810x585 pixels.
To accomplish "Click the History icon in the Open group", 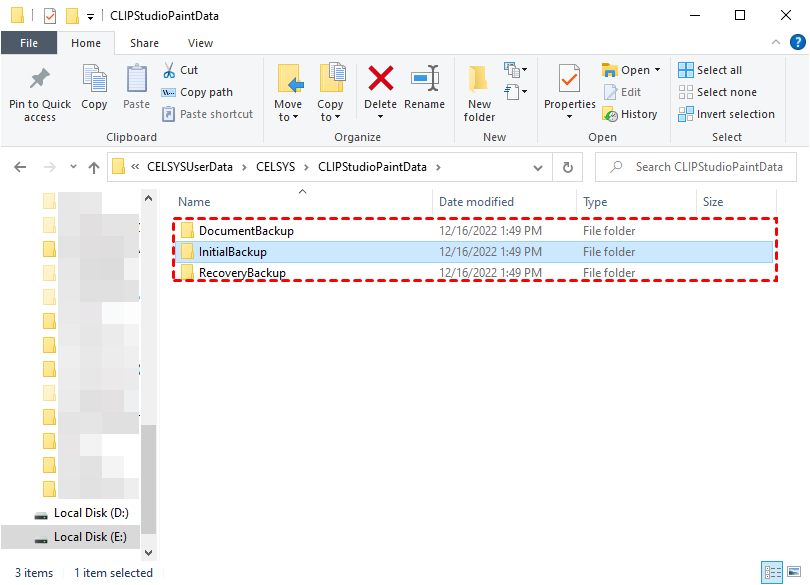I will [x=630, y=113].
